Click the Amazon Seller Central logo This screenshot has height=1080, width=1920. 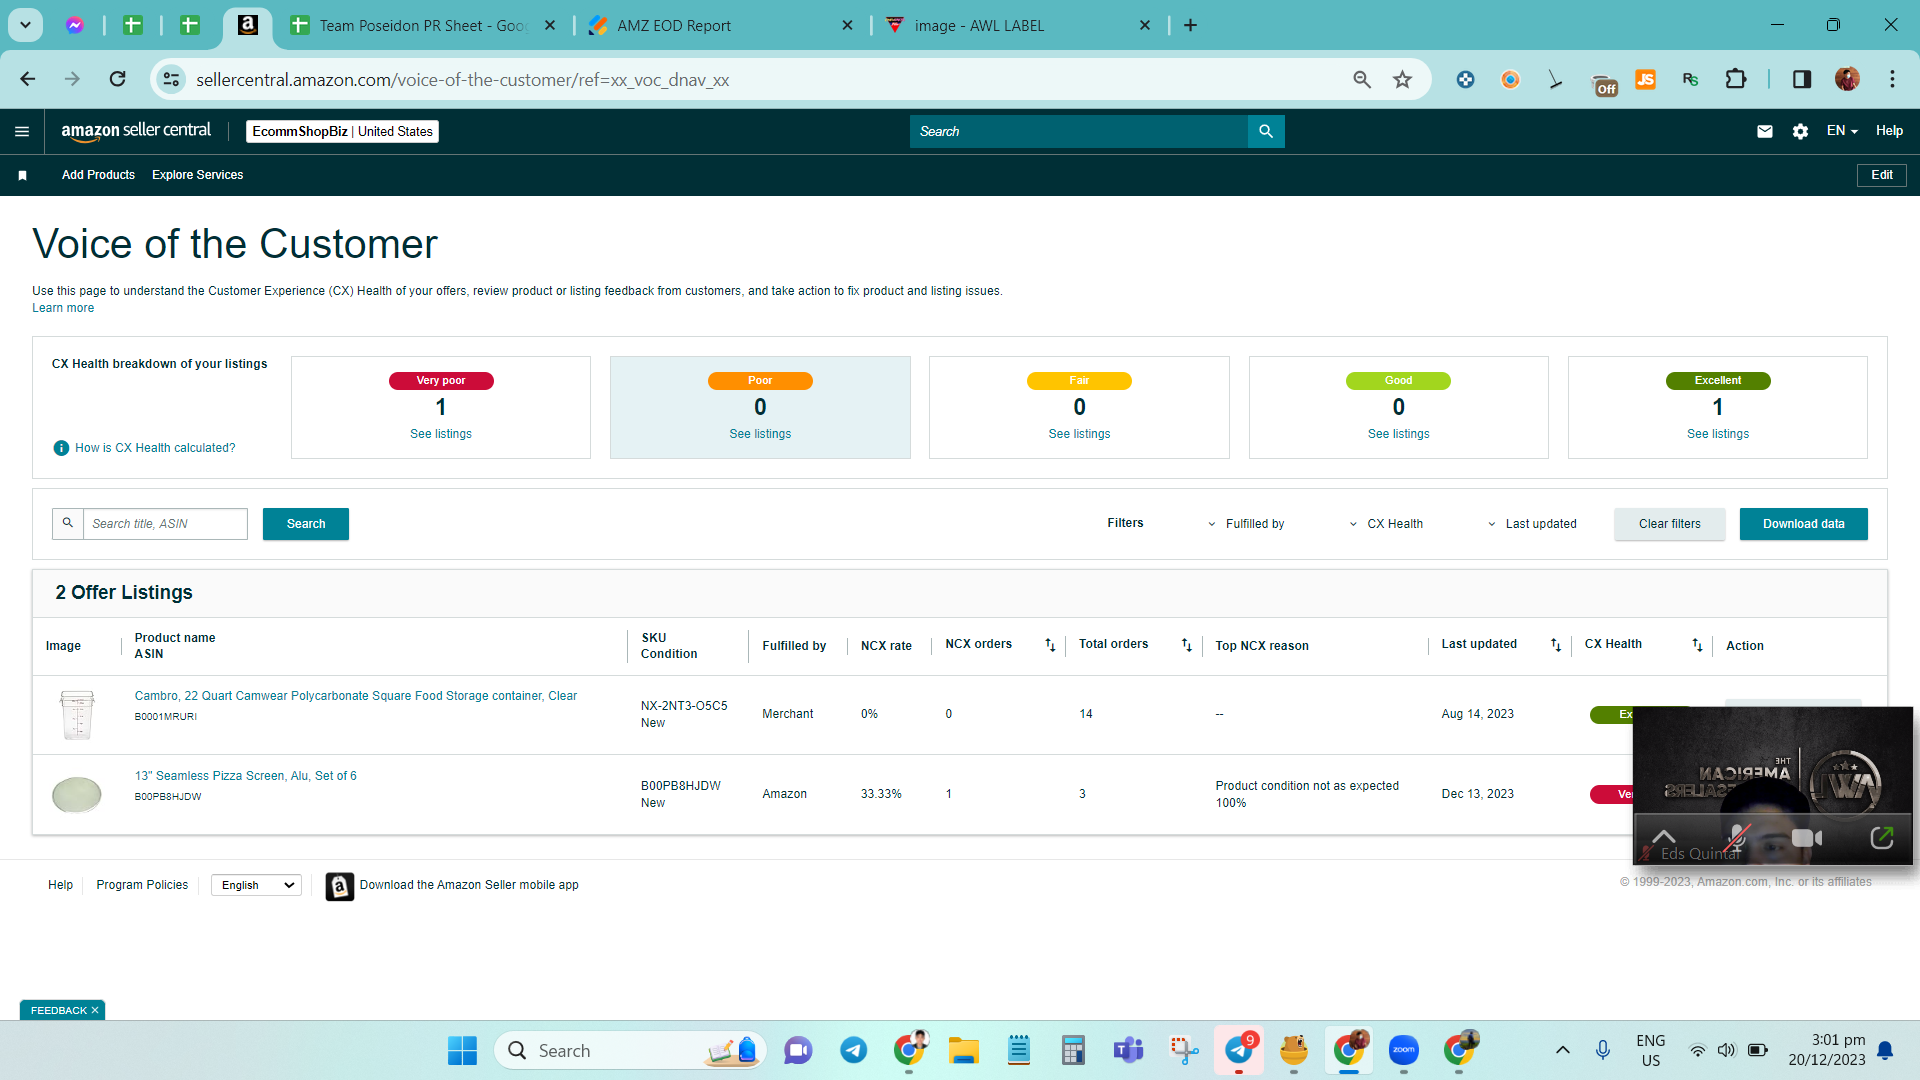136,131
